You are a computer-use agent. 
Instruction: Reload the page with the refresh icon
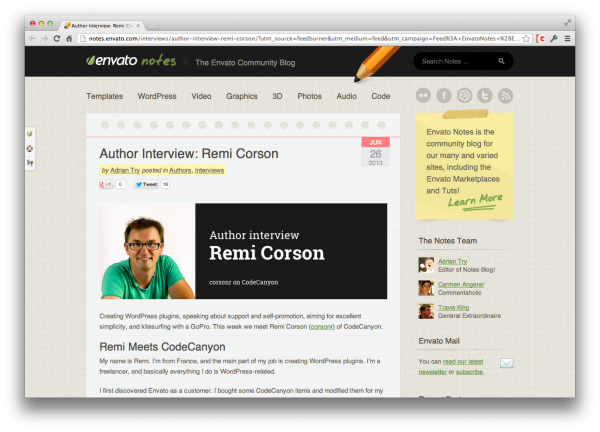[57, 39]
